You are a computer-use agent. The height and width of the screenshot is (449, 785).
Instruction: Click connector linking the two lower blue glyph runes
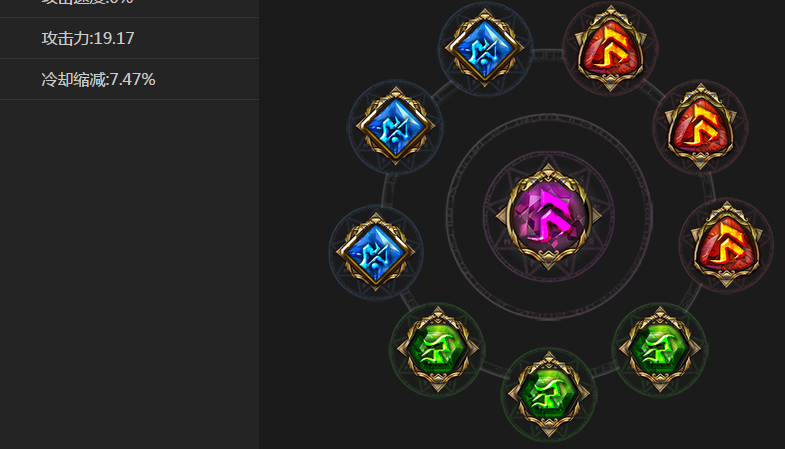pyautogui.click(x=387, y=190)
